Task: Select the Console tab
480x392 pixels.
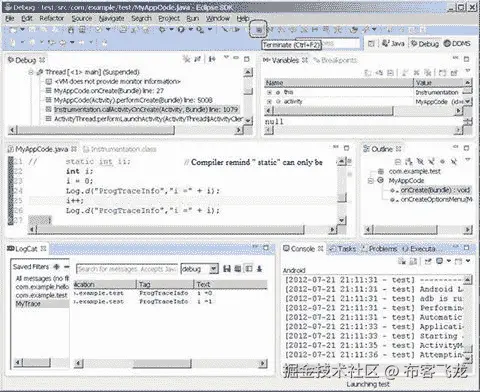Action: click(x=303, y=249)
